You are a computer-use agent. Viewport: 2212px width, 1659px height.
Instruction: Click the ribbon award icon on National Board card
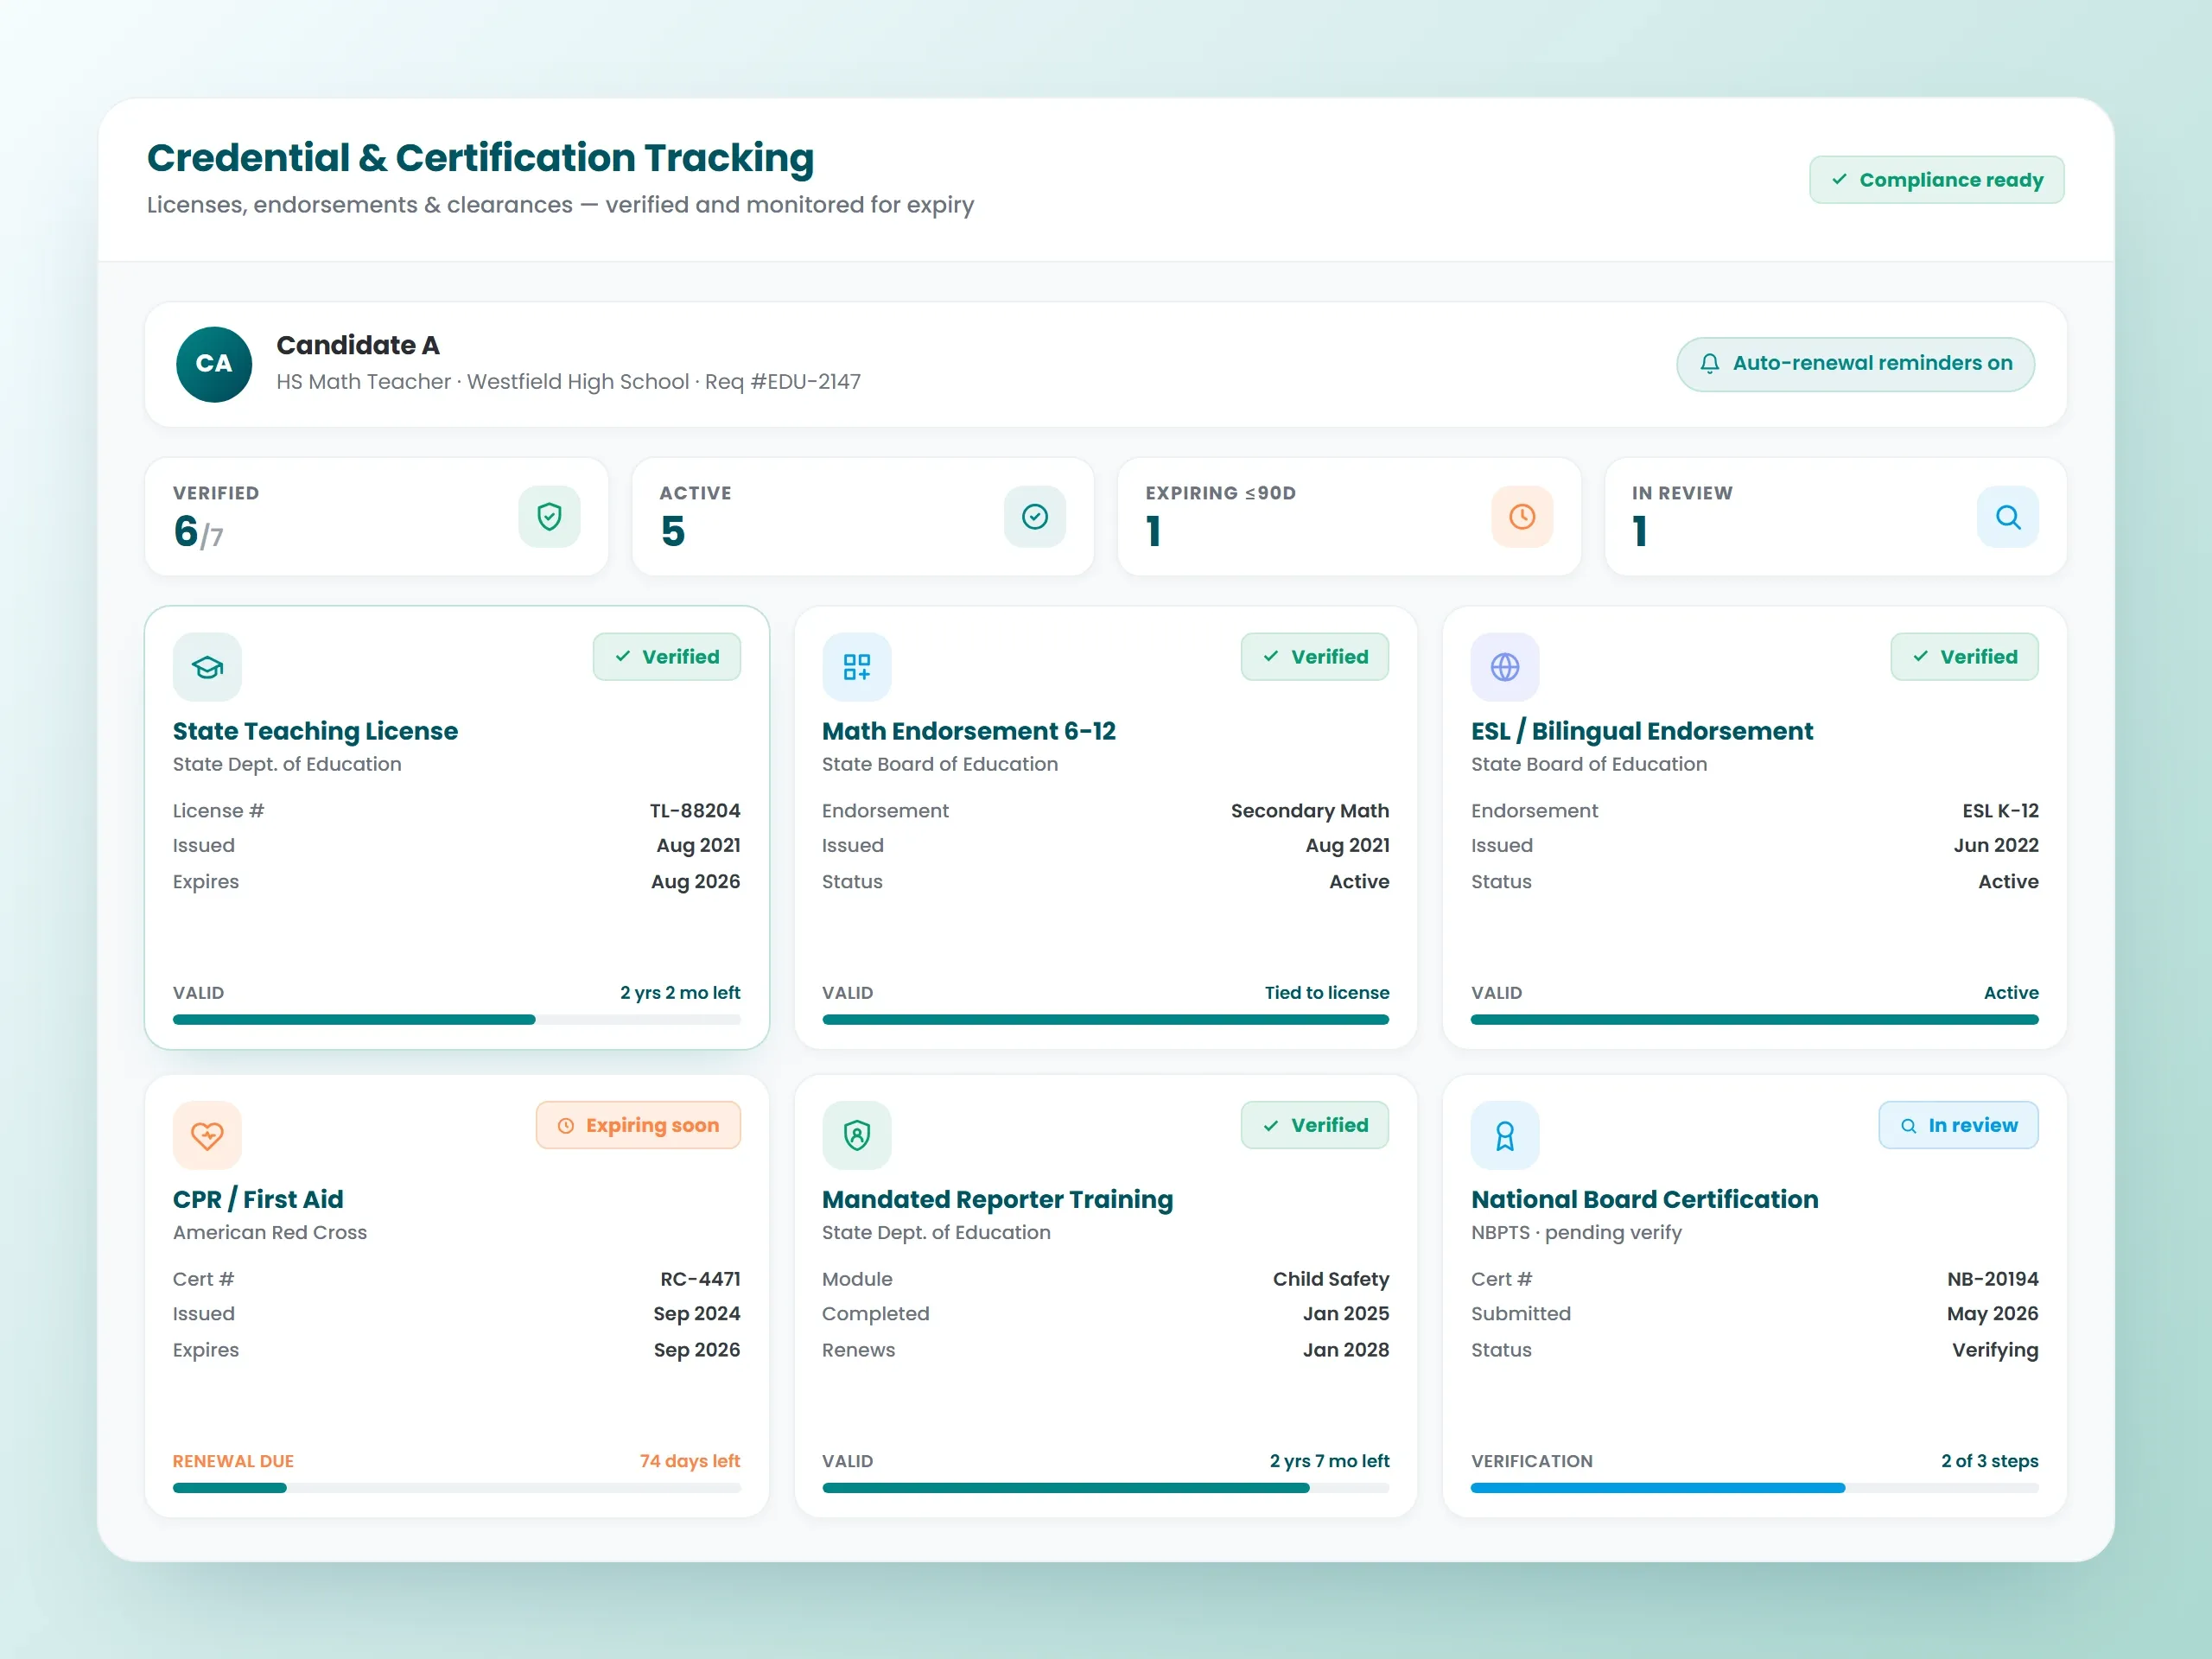click(1505, 1135)
